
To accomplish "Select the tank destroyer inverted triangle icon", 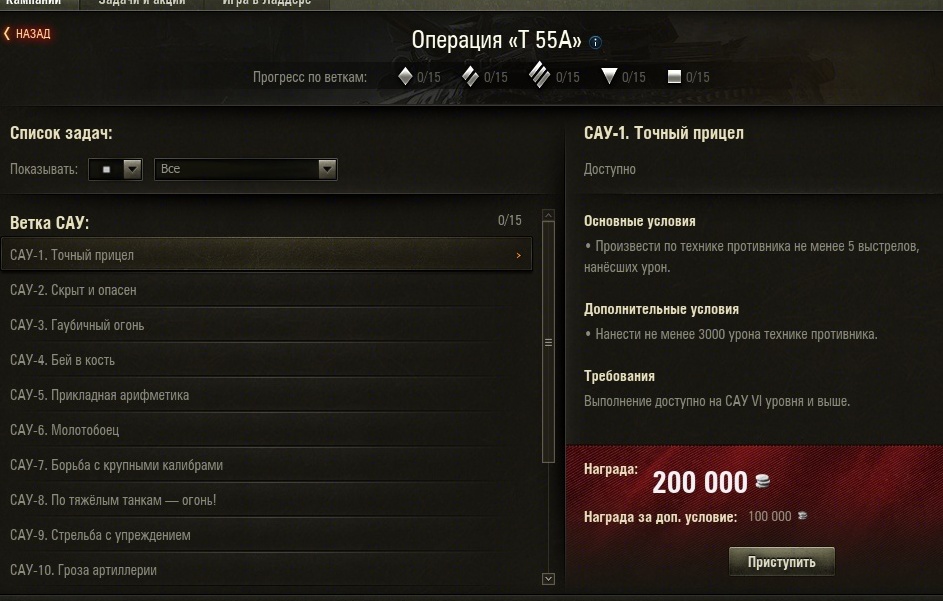I will (x=609, y=76).
